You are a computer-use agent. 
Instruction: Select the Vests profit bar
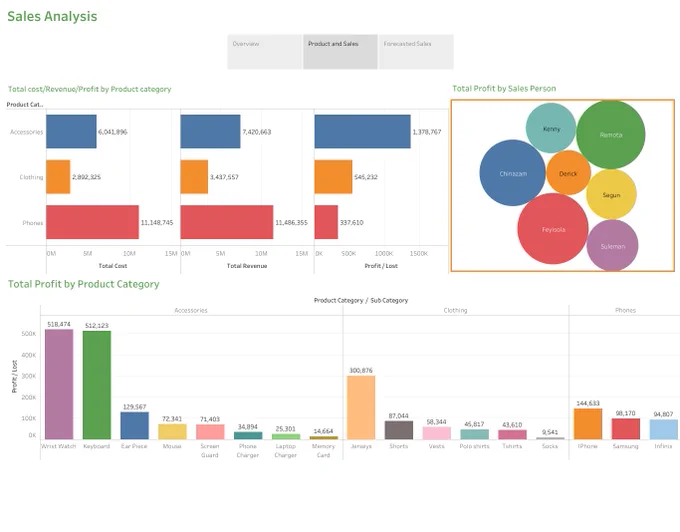click(437, 433)
